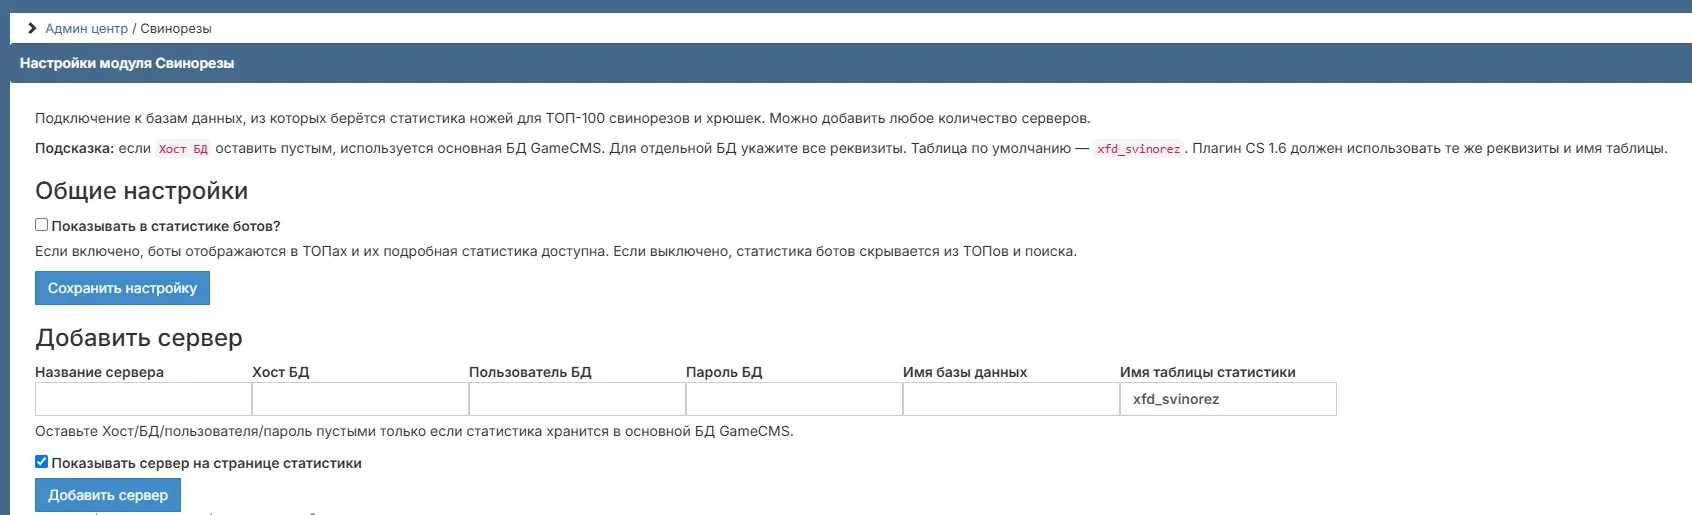
Task: Click the Имя базы данных column label
Action: 965,372
